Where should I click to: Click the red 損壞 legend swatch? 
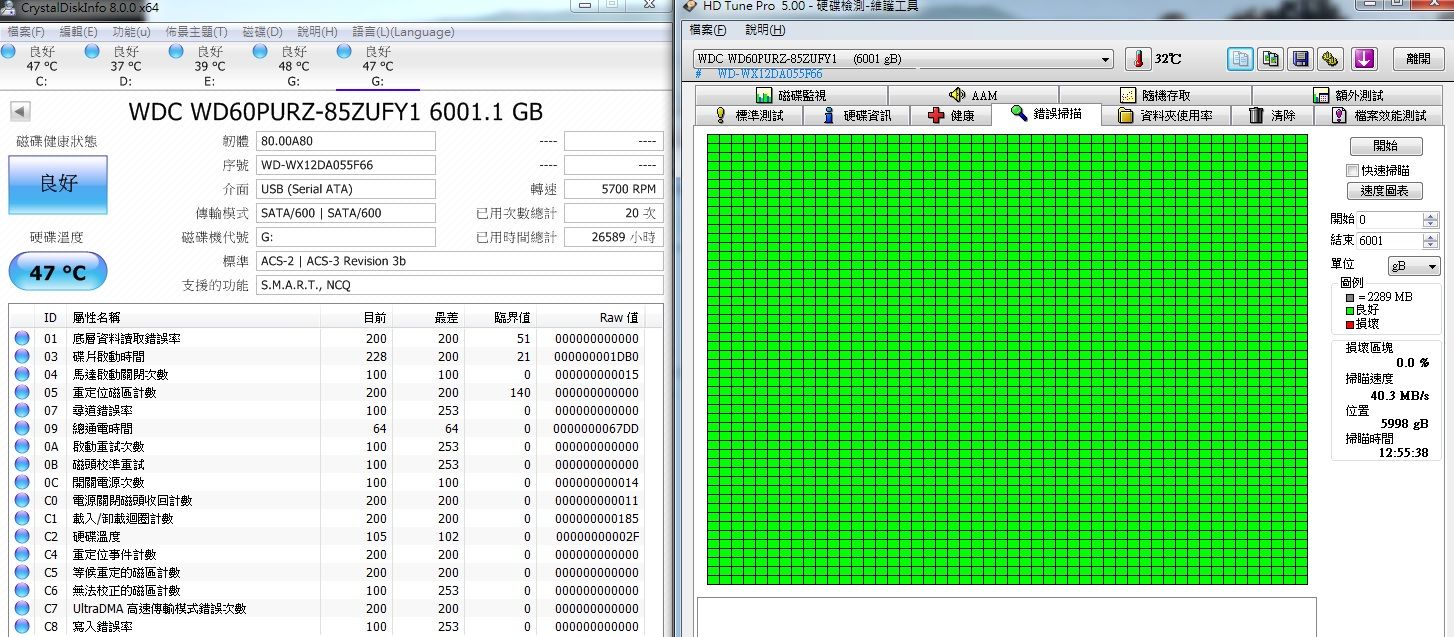[1350, 323]
